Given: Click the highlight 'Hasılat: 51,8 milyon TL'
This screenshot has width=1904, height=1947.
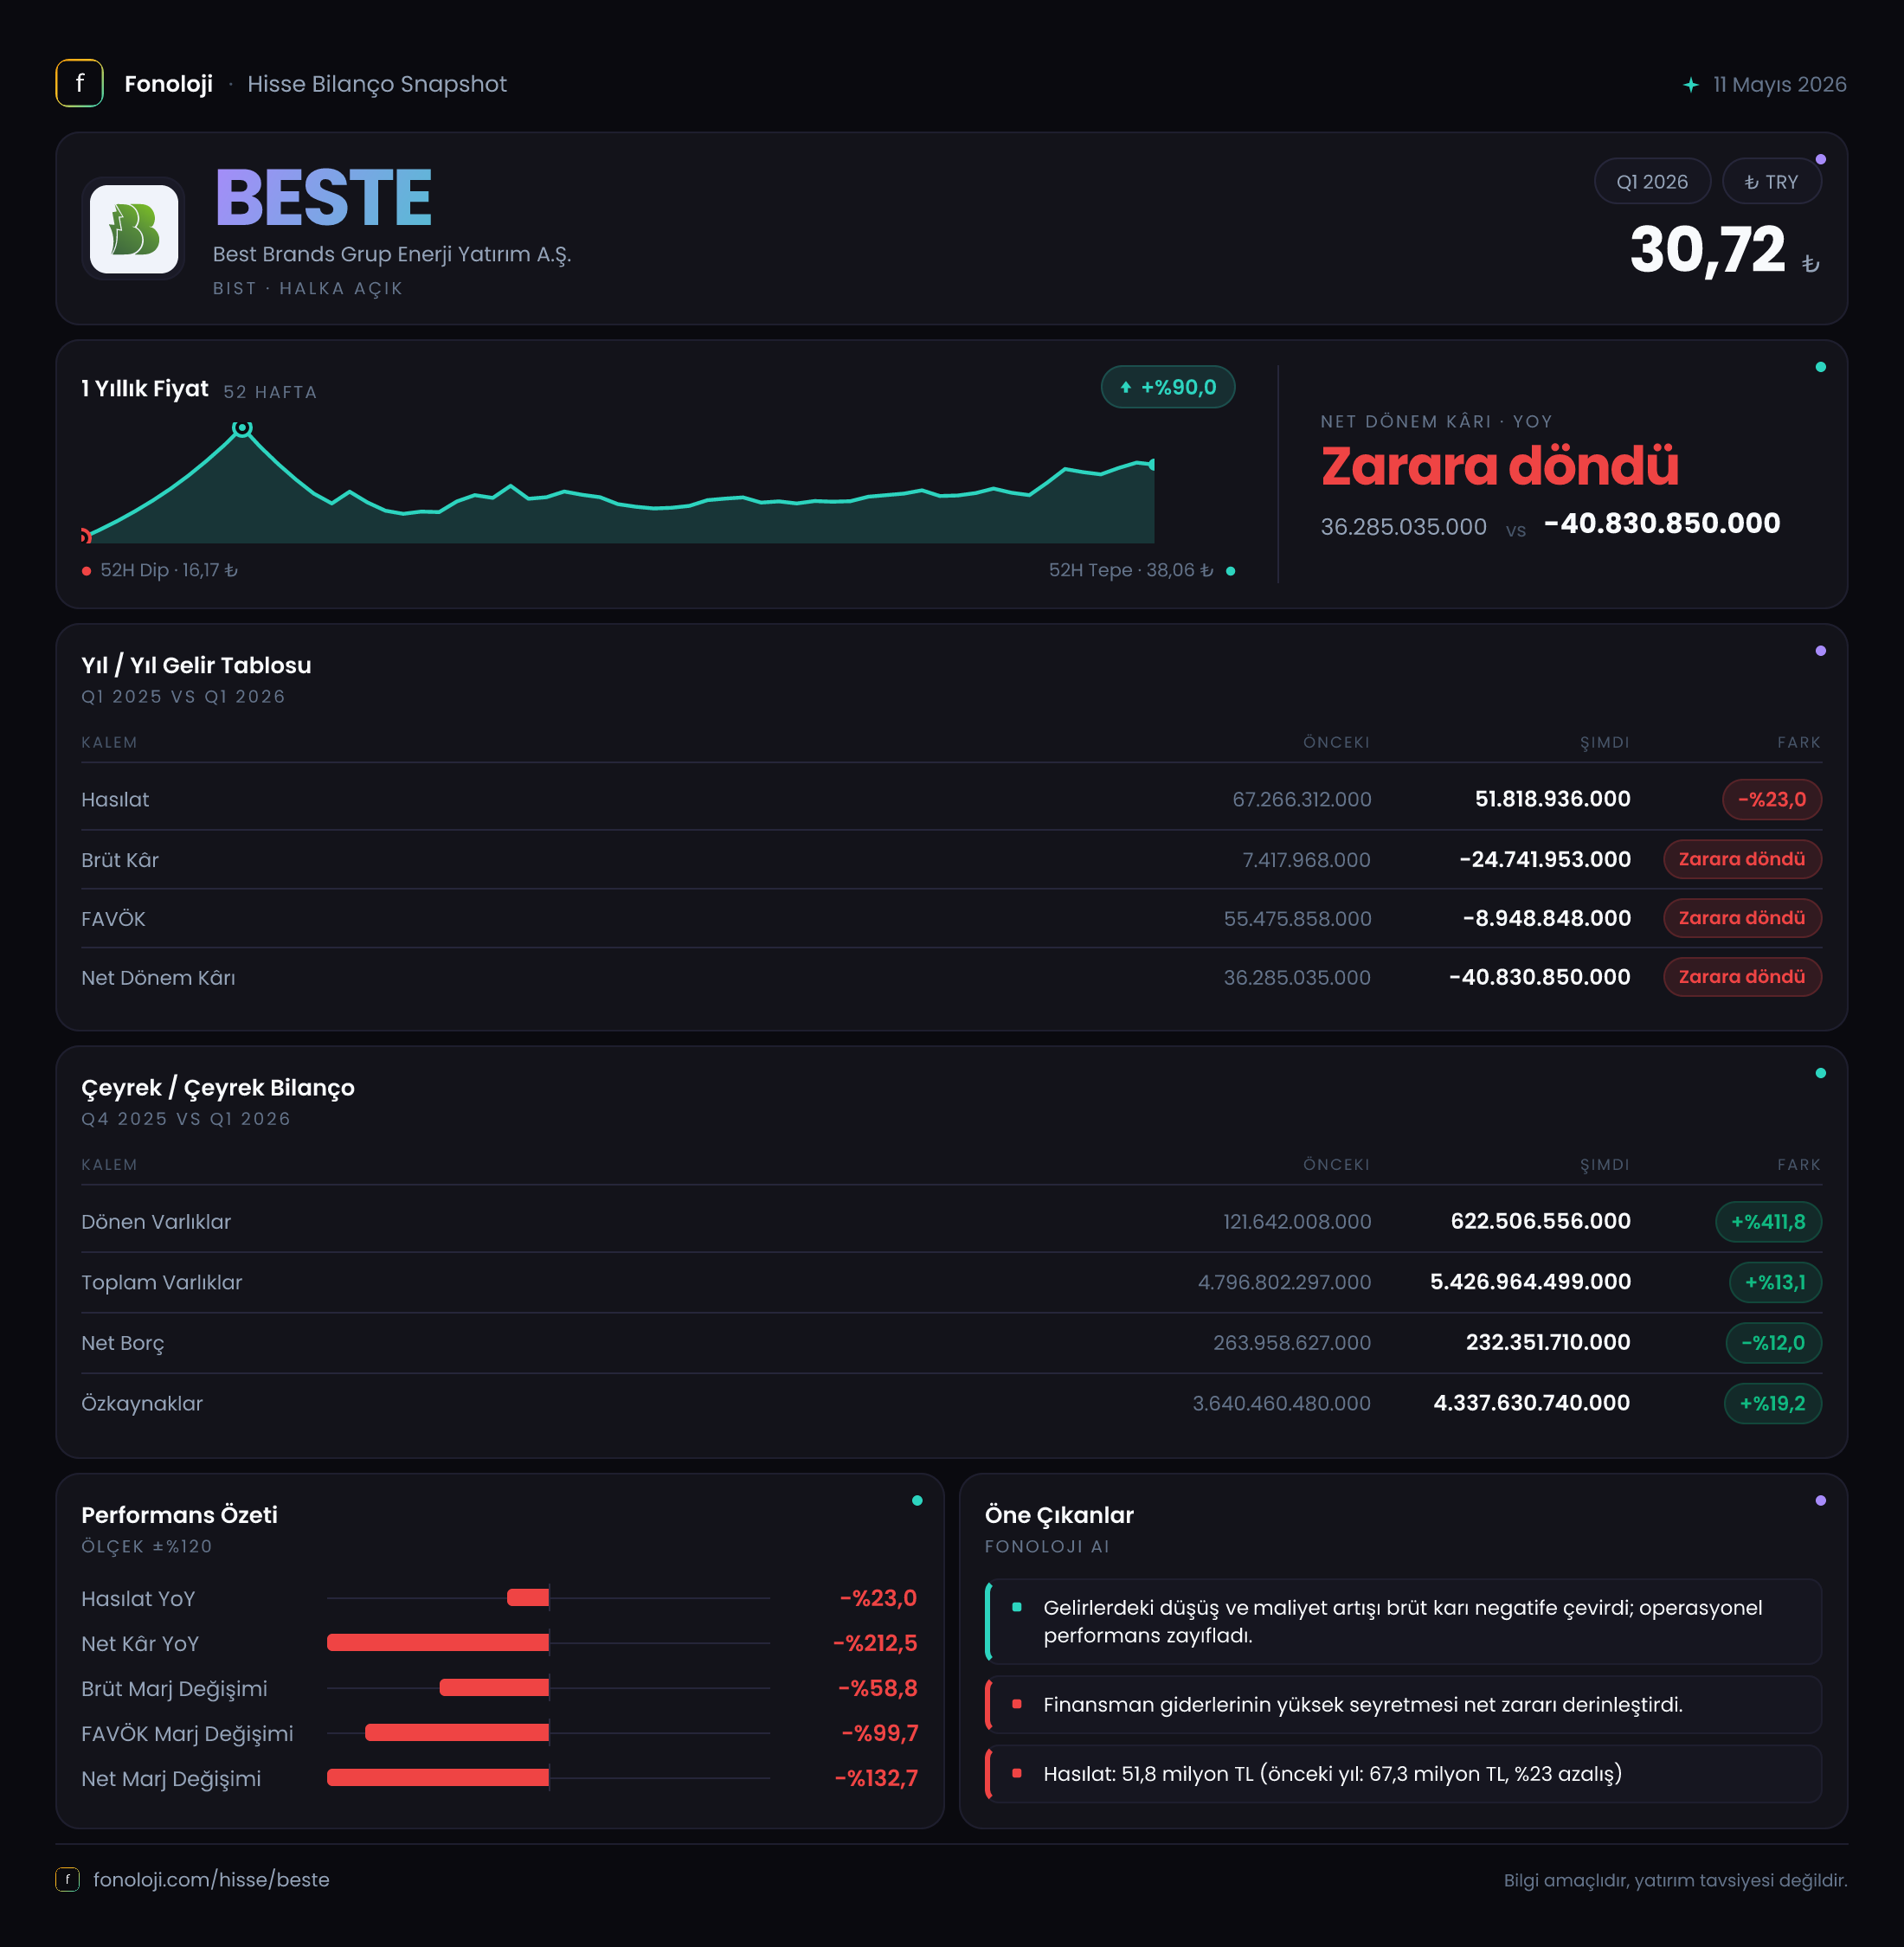Looking at the screenshot, I should point(1403,1774).
